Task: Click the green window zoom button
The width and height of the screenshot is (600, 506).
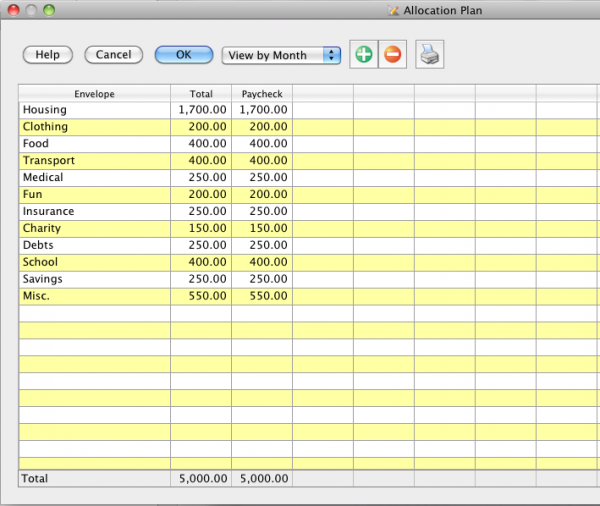Action: point(49,10)
